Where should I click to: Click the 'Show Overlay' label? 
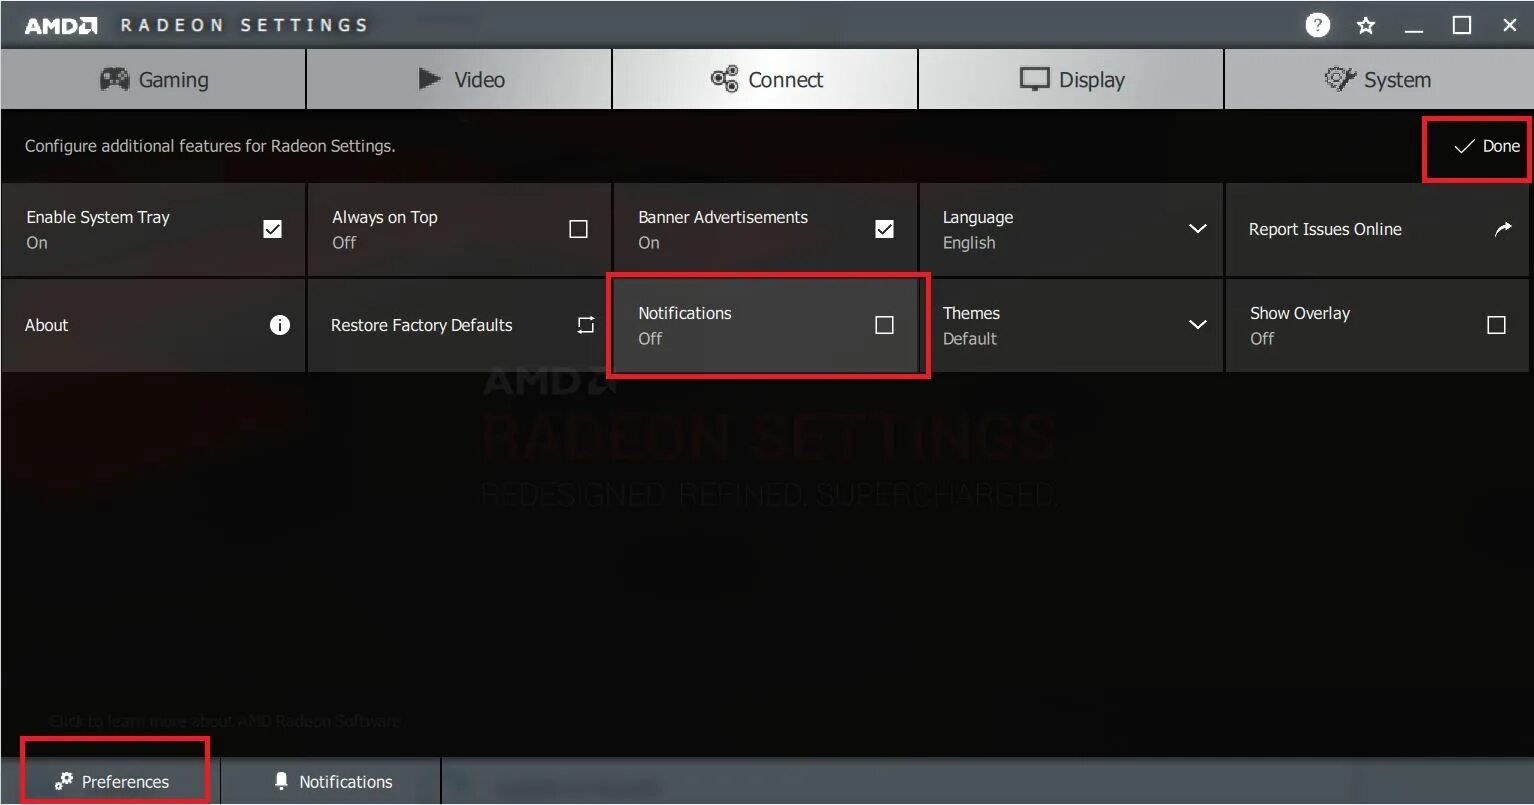pos(1300,313)
